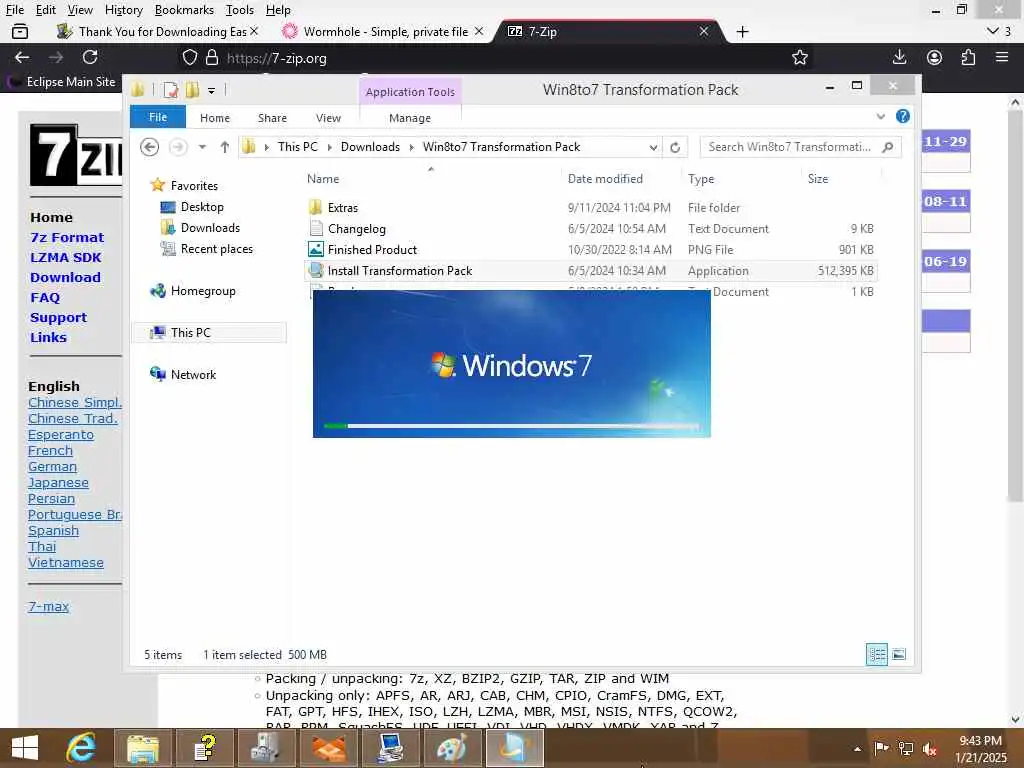Launch Internet Explorer from taskbar
Viewport: 1024px width, 768px height.
[x=81, y=748]
